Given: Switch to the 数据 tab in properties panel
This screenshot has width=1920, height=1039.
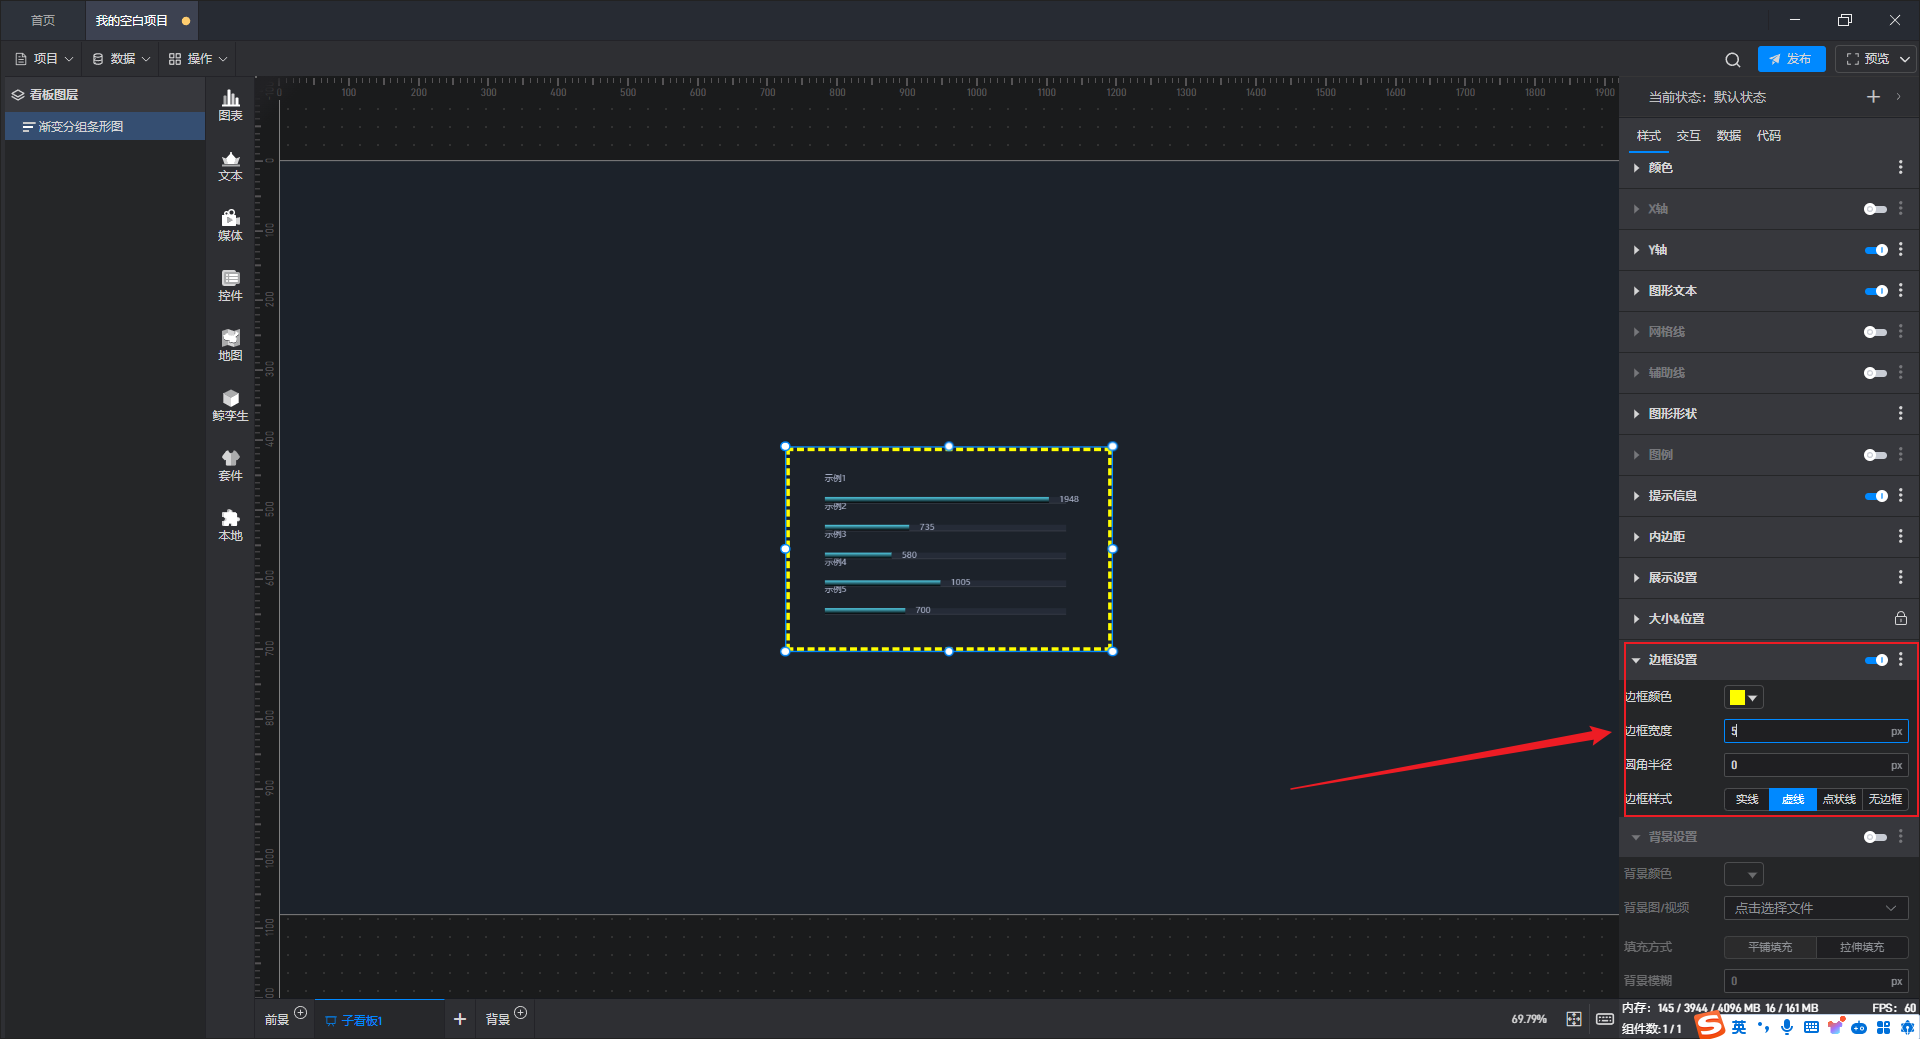Looking at the screenshot, I should (x=1728, y=136).
